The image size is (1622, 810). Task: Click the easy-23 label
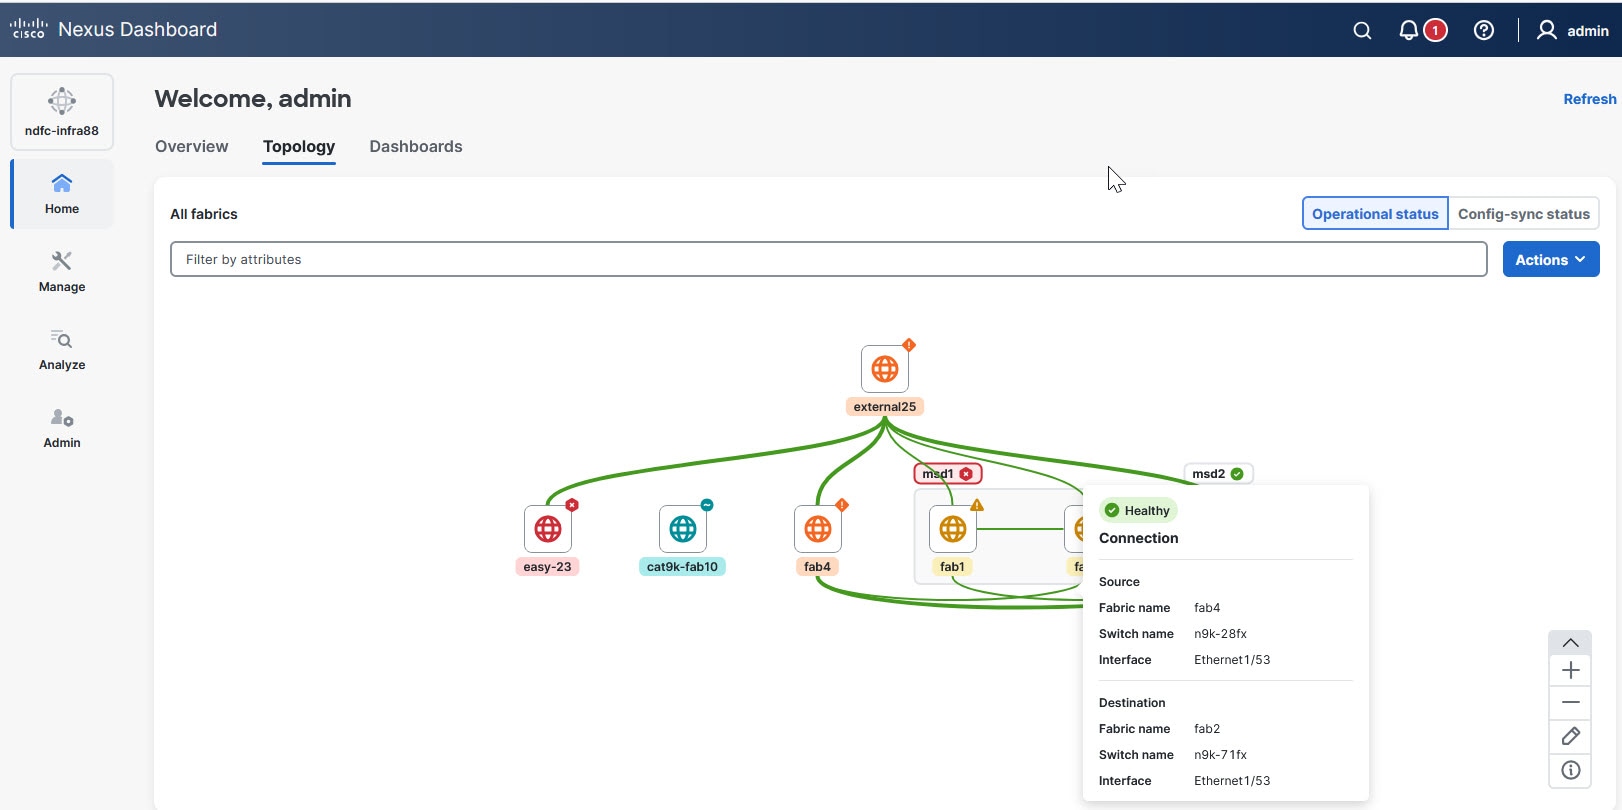click(x=547, y=567)
